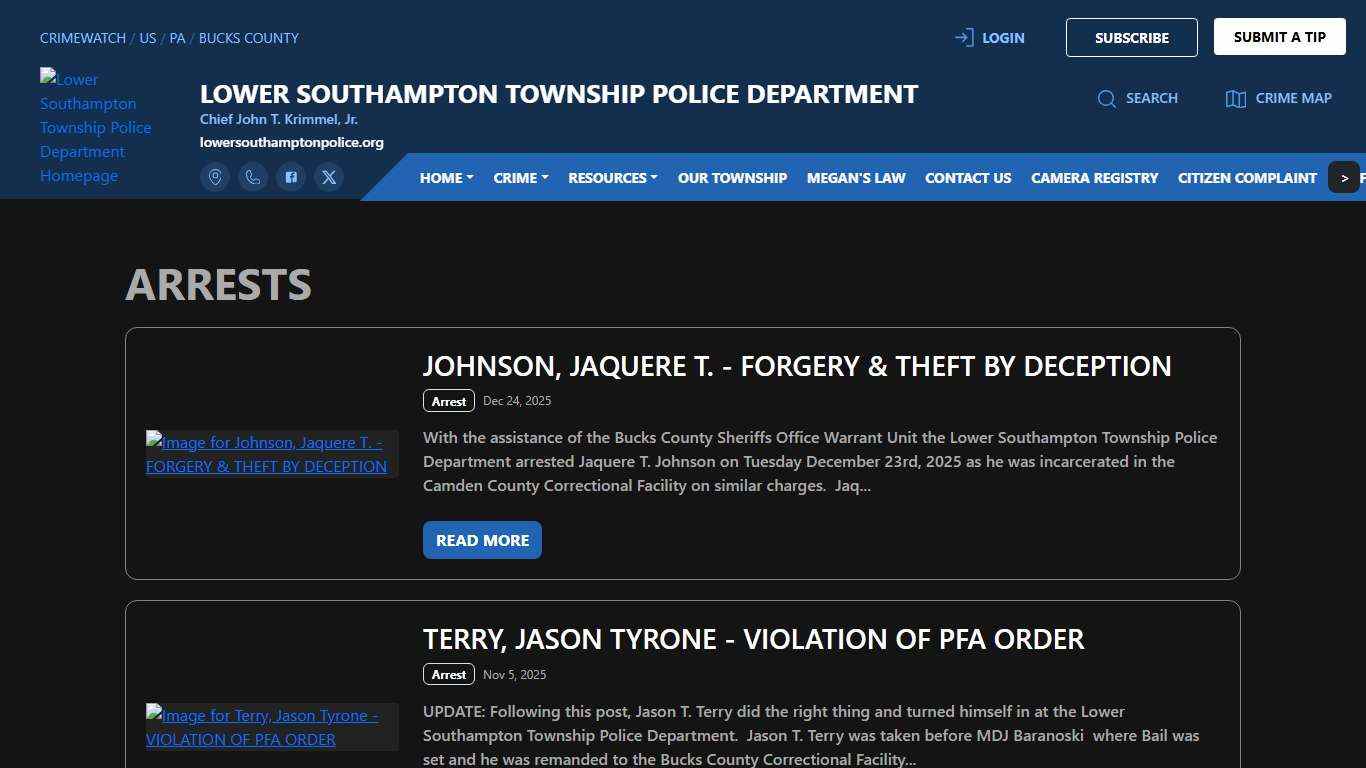
Task: Click the phone contact icon
Action: (x=253, y=177)
